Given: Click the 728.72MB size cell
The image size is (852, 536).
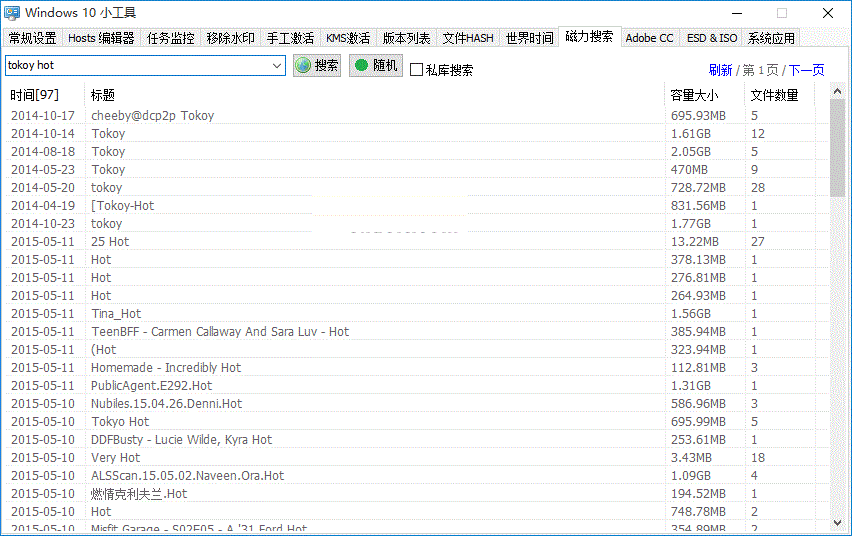Looking at the screenshot, I should [x=698, y=188].
